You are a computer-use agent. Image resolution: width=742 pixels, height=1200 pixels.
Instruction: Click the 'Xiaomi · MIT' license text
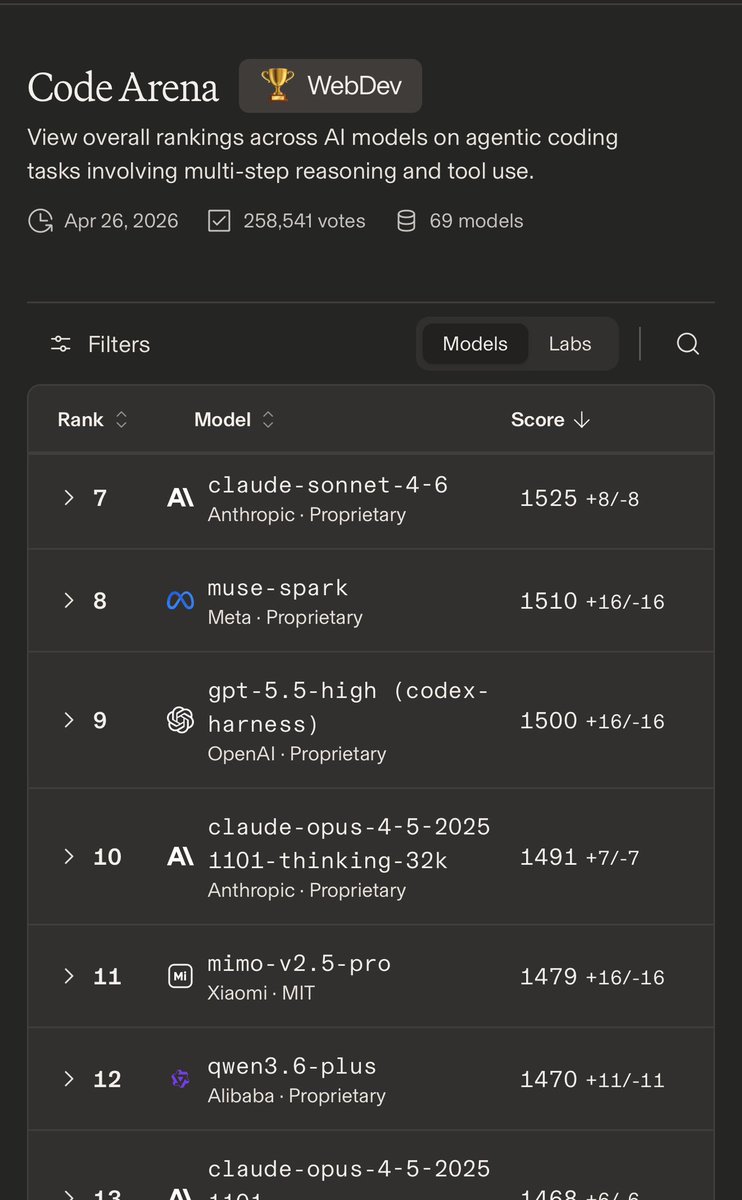[x=261, y=994]
